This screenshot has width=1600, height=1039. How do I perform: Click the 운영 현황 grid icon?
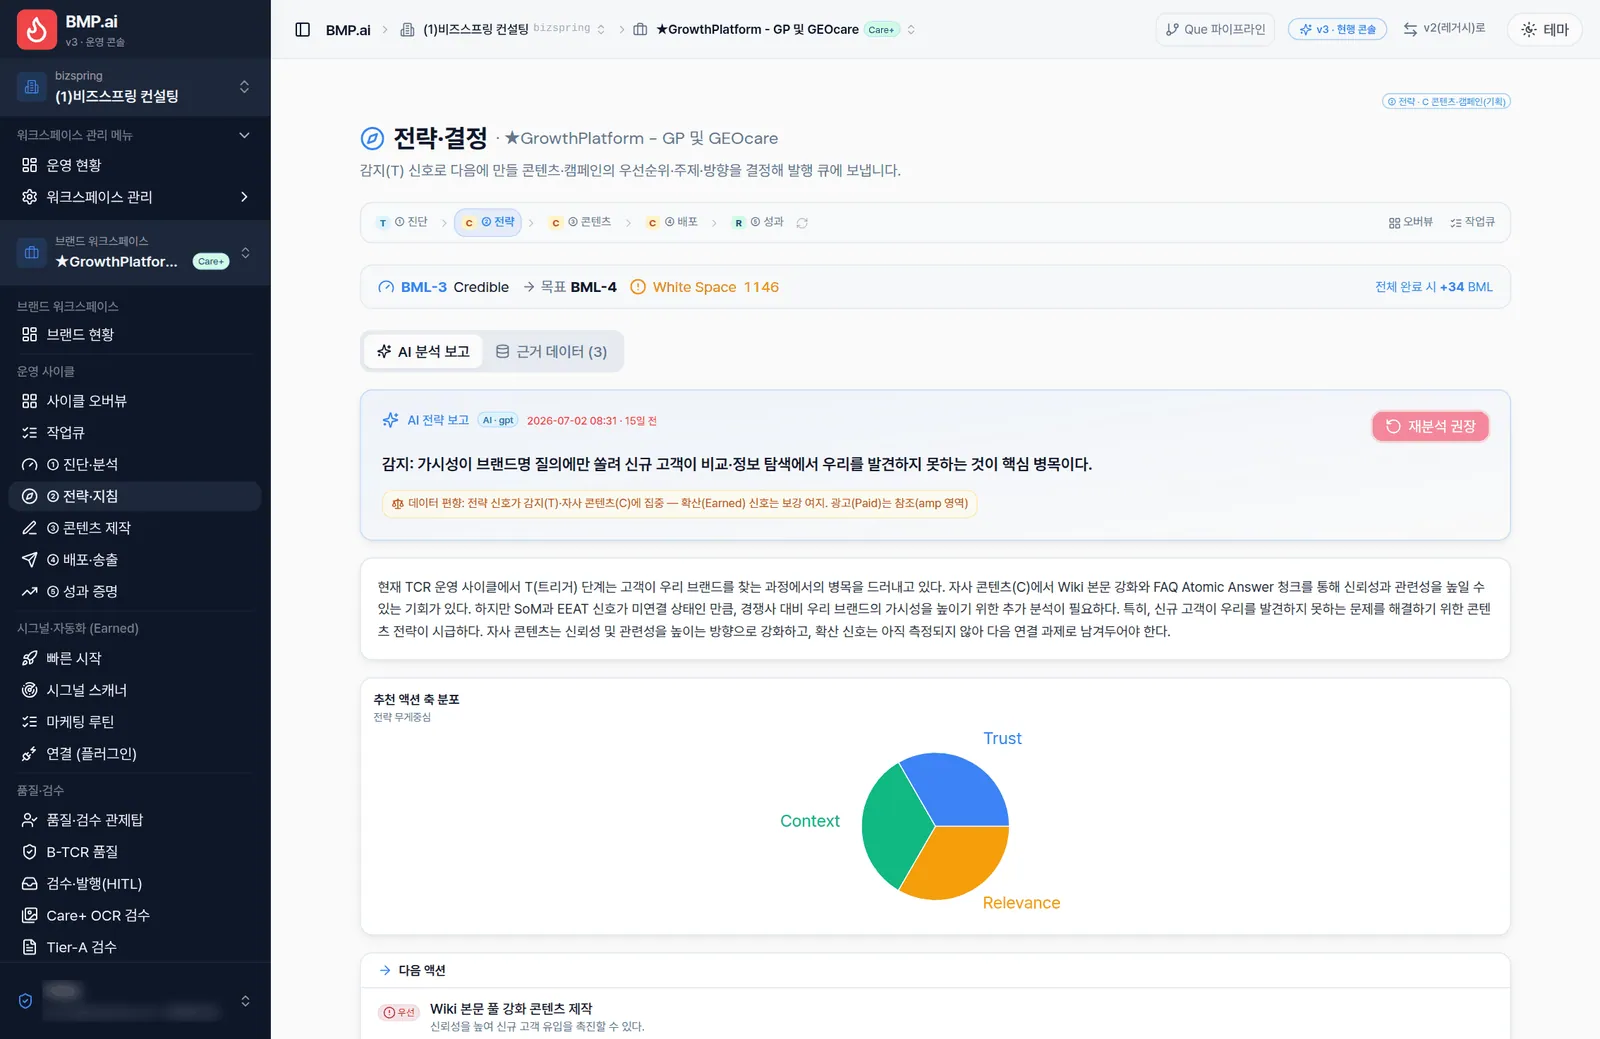[x=30, y=165]
